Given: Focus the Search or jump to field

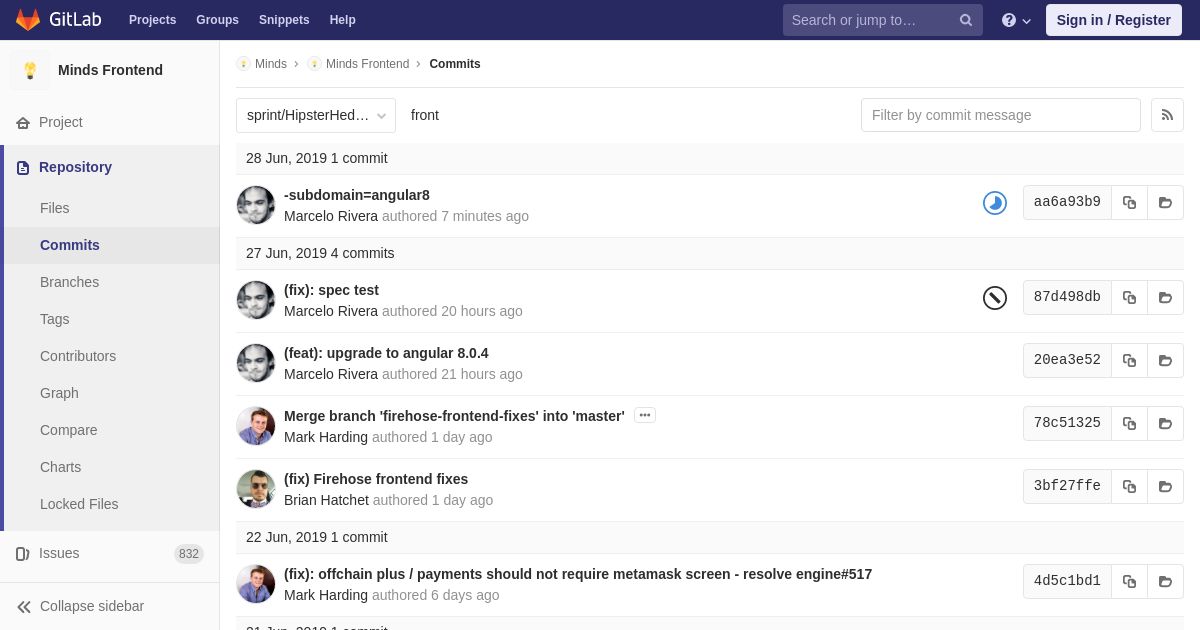Looking at the screenshot, I should point(883,20).
